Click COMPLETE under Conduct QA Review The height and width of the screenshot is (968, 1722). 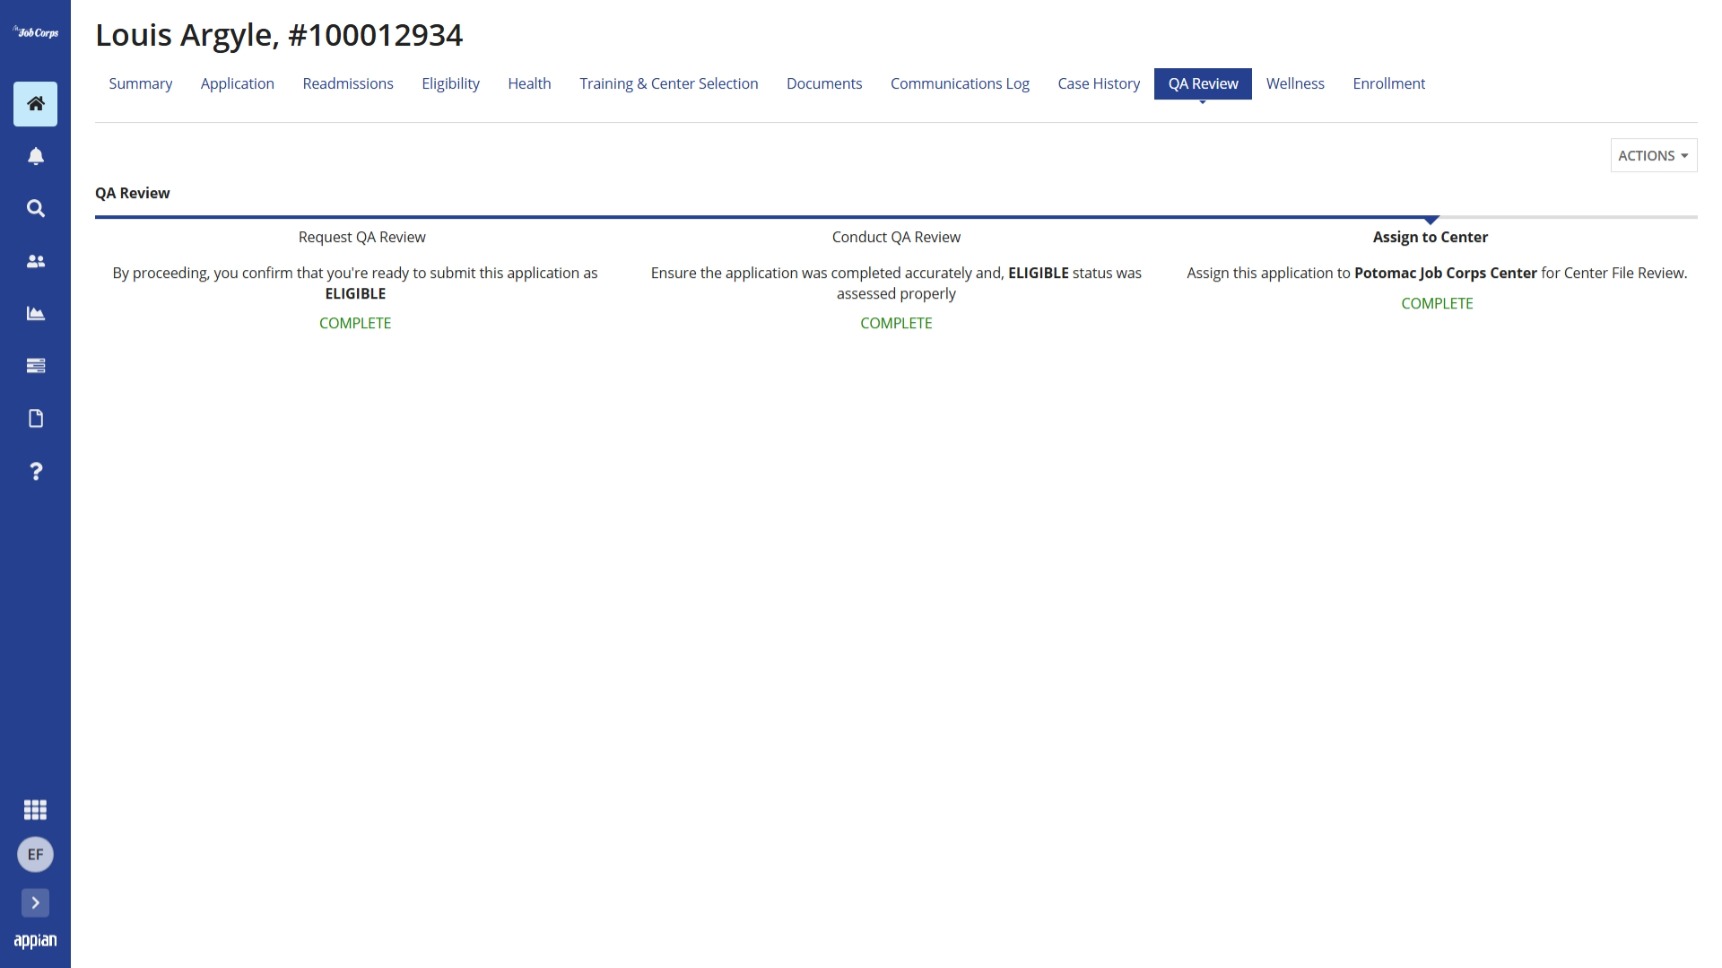click(x=896, y=323)
